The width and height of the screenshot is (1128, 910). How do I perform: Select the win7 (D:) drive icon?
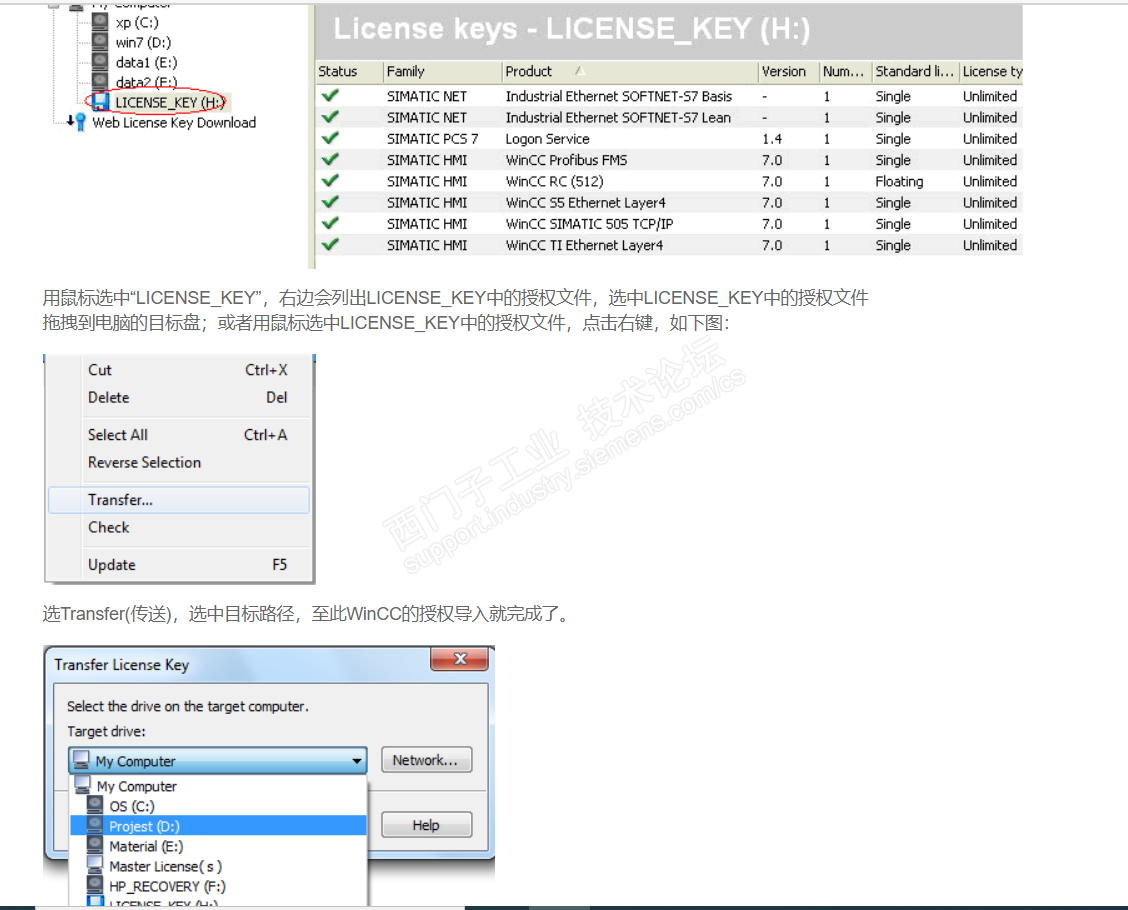coord(100,42)
